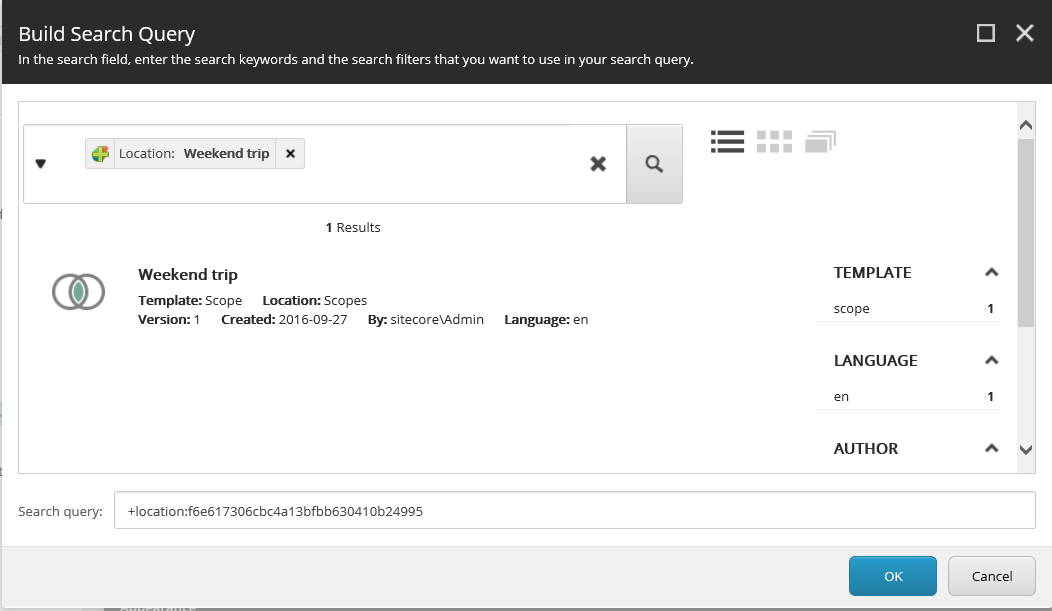
Task: Switch results to stacked card view
Action: point(820,141)
